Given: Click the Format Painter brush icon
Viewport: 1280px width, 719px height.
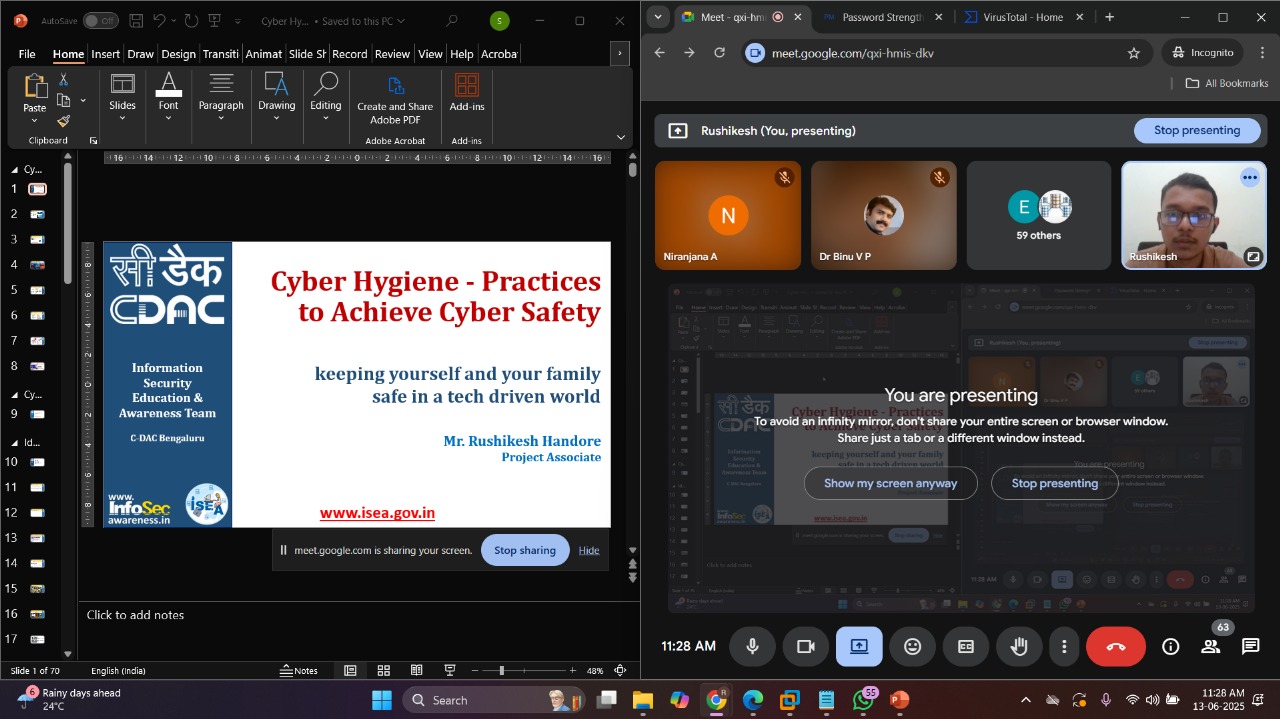Looking at the screenshot, I should [x=63, y=121].
